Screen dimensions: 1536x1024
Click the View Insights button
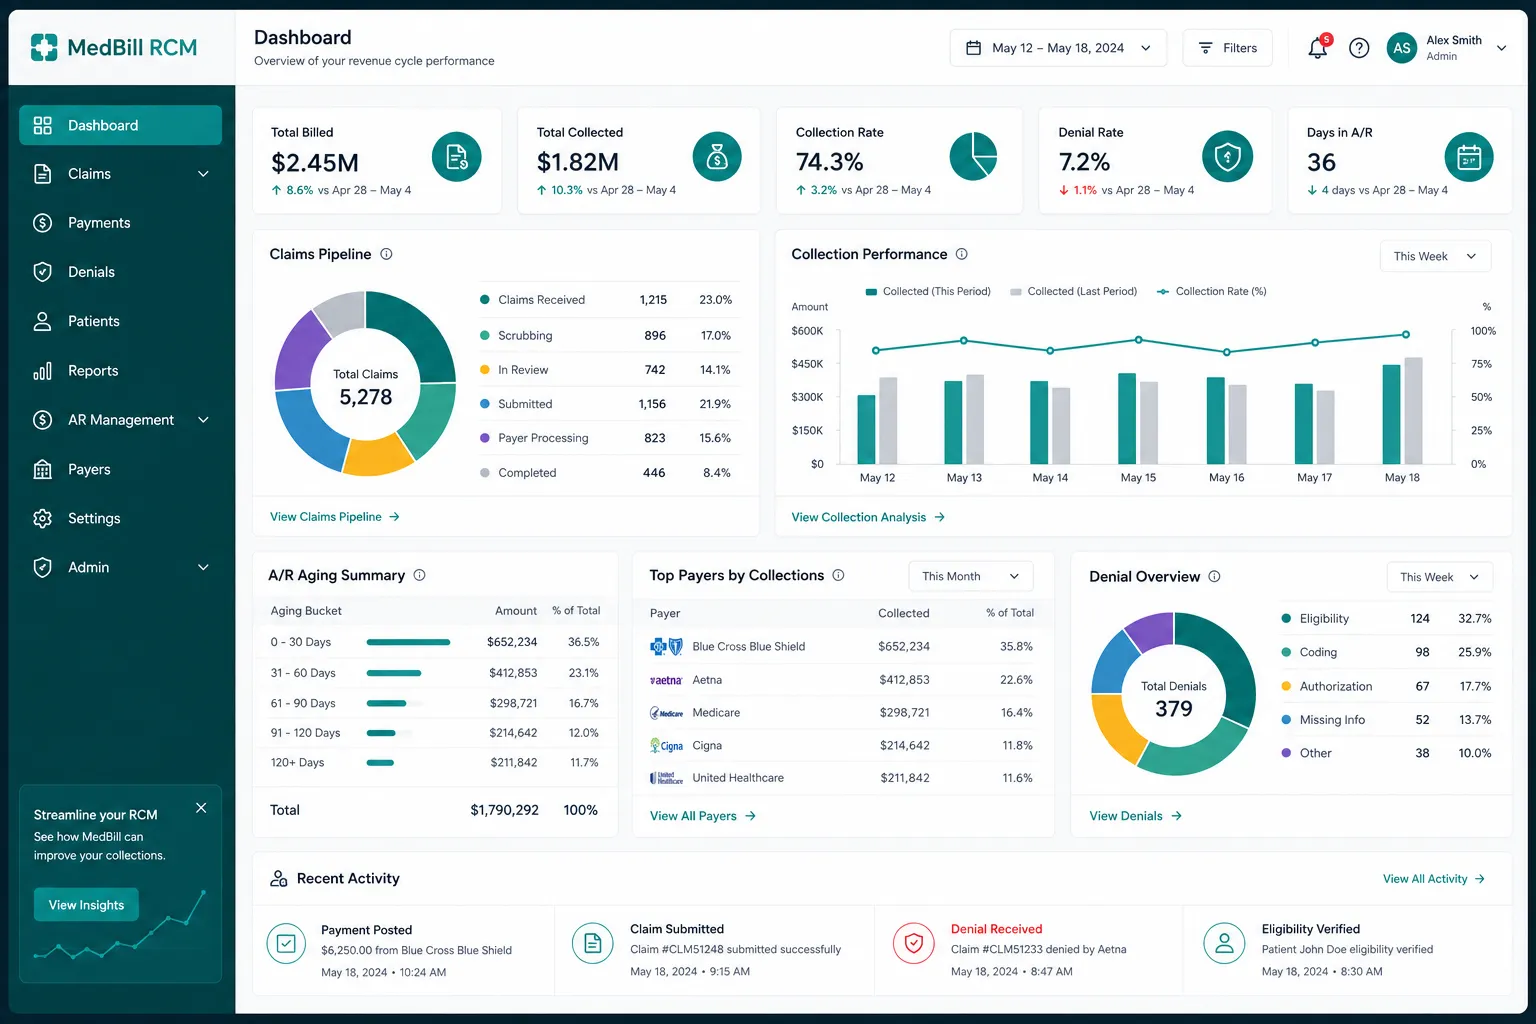click(x=86, y=905)
